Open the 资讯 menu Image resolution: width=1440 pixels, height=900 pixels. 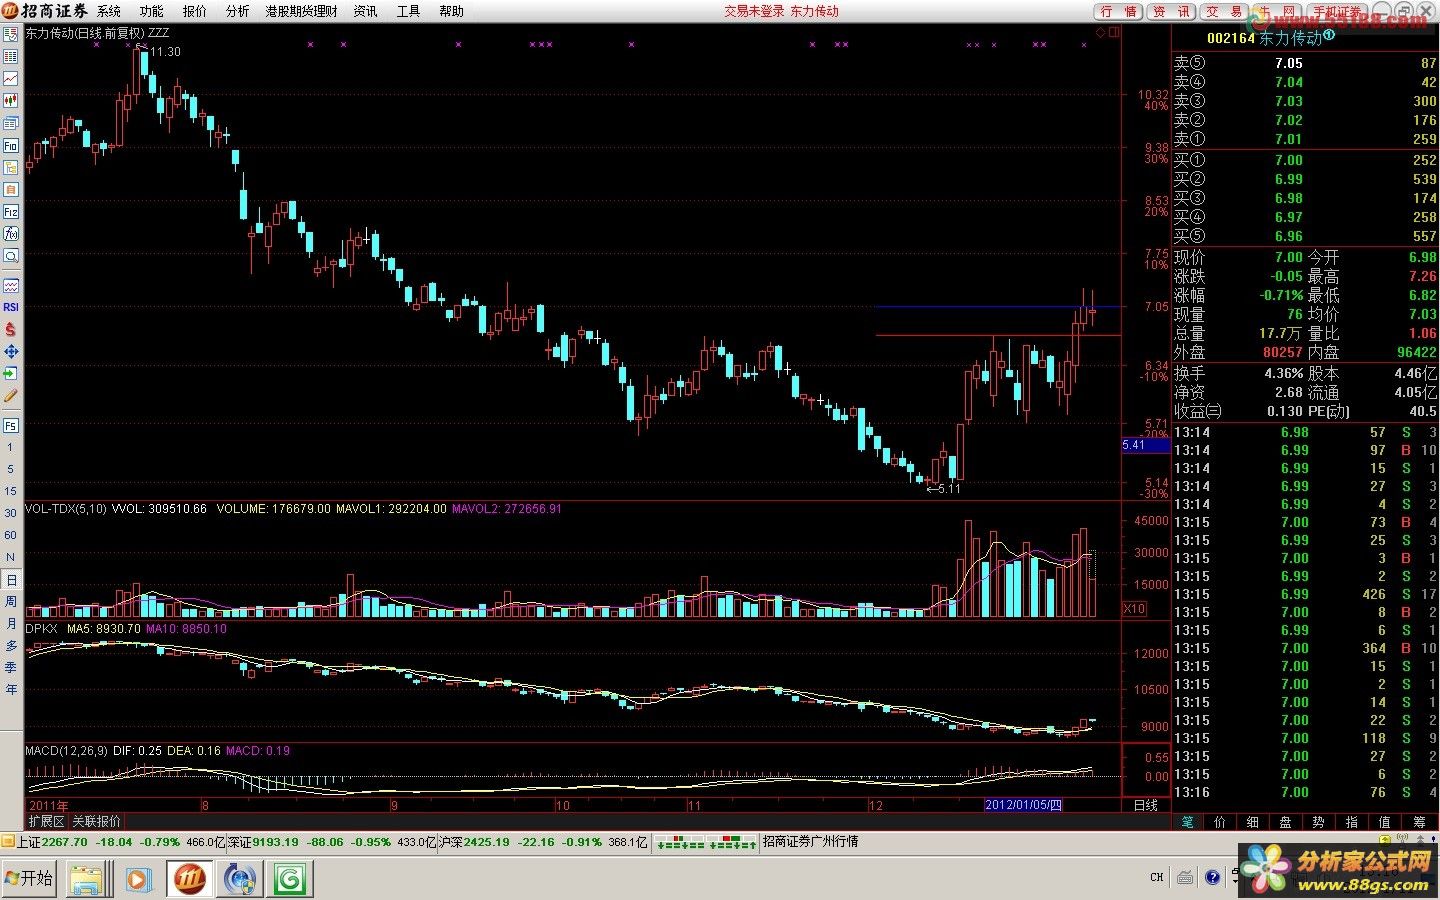pyautogui.click(x=365, y=11)
